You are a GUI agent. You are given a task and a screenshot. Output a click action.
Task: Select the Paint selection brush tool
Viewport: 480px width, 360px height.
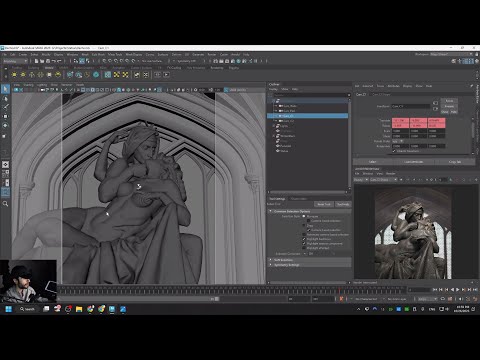point(5,107)
